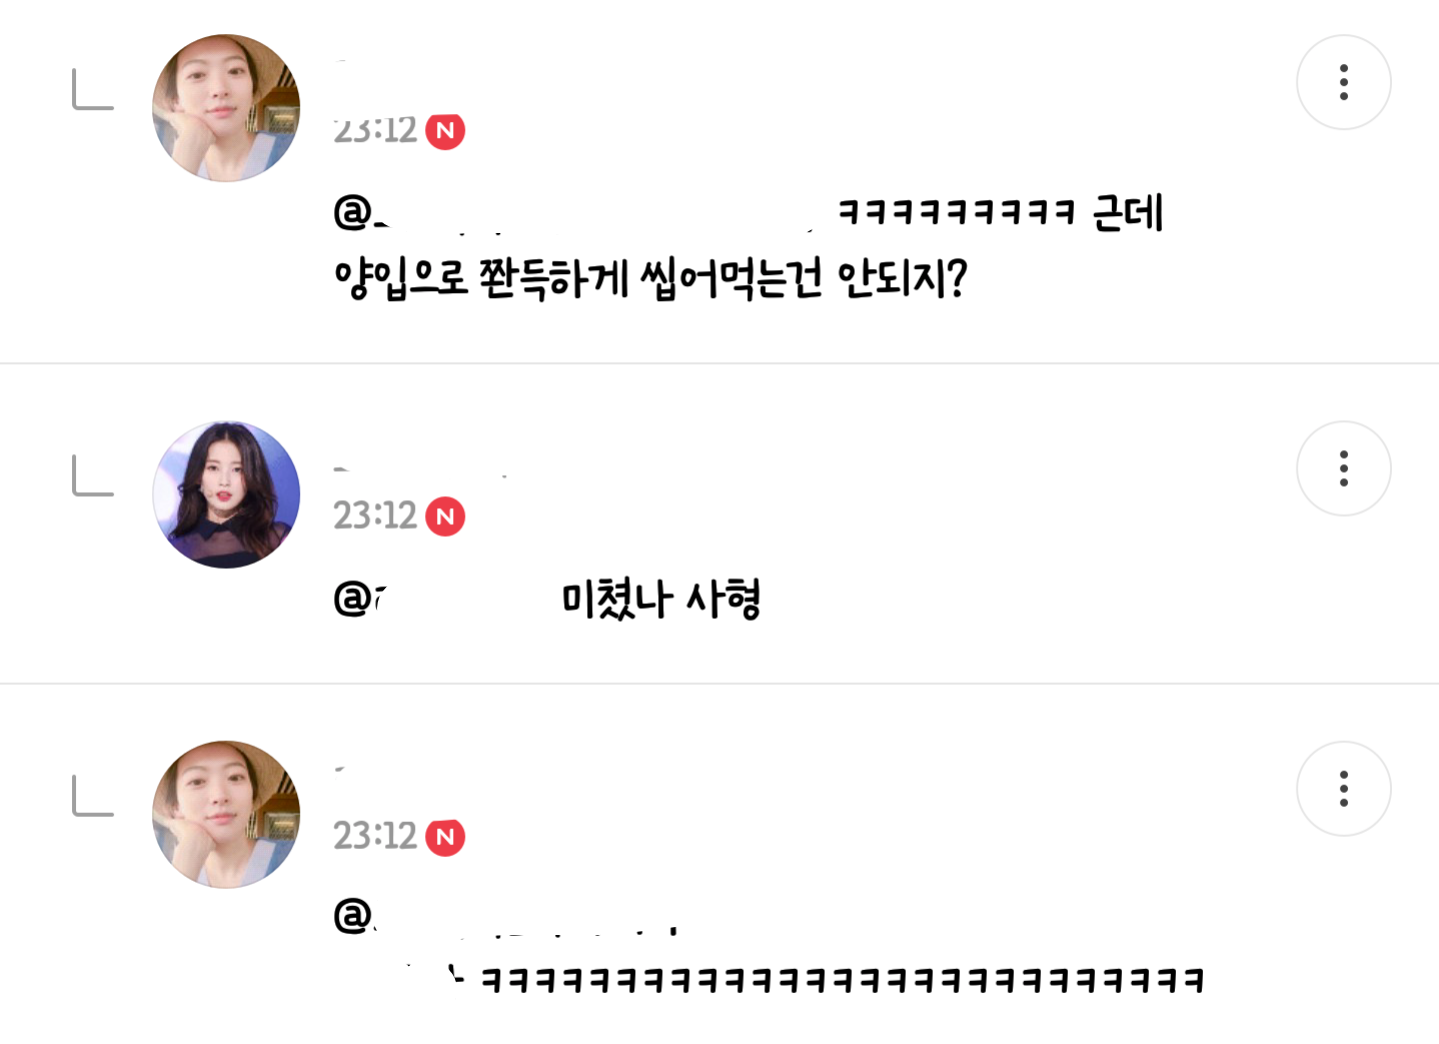
Task: Click the 23:12 timestamp on 미쳤나 사형 comment
Action: tap(375, 516)
